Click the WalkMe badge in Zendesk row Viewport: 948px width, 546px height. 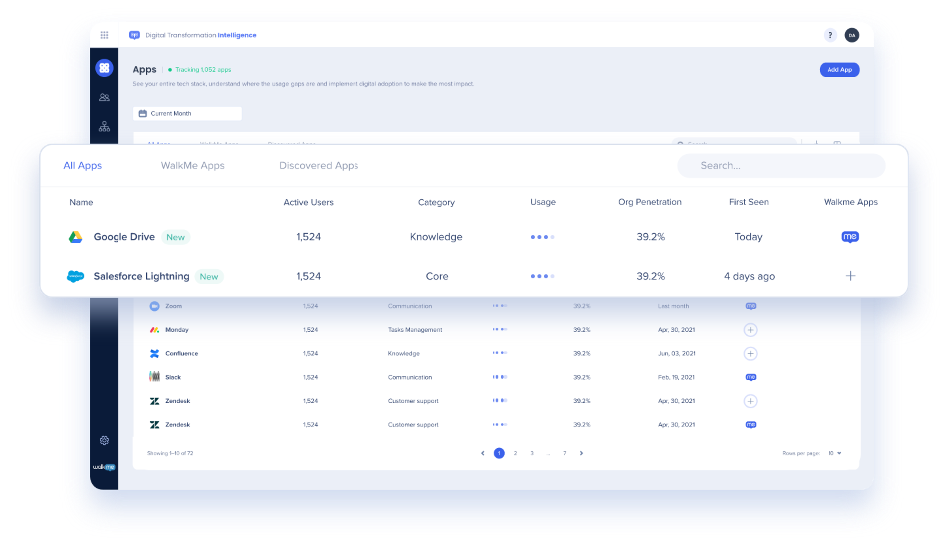click(x=750, y=424)
